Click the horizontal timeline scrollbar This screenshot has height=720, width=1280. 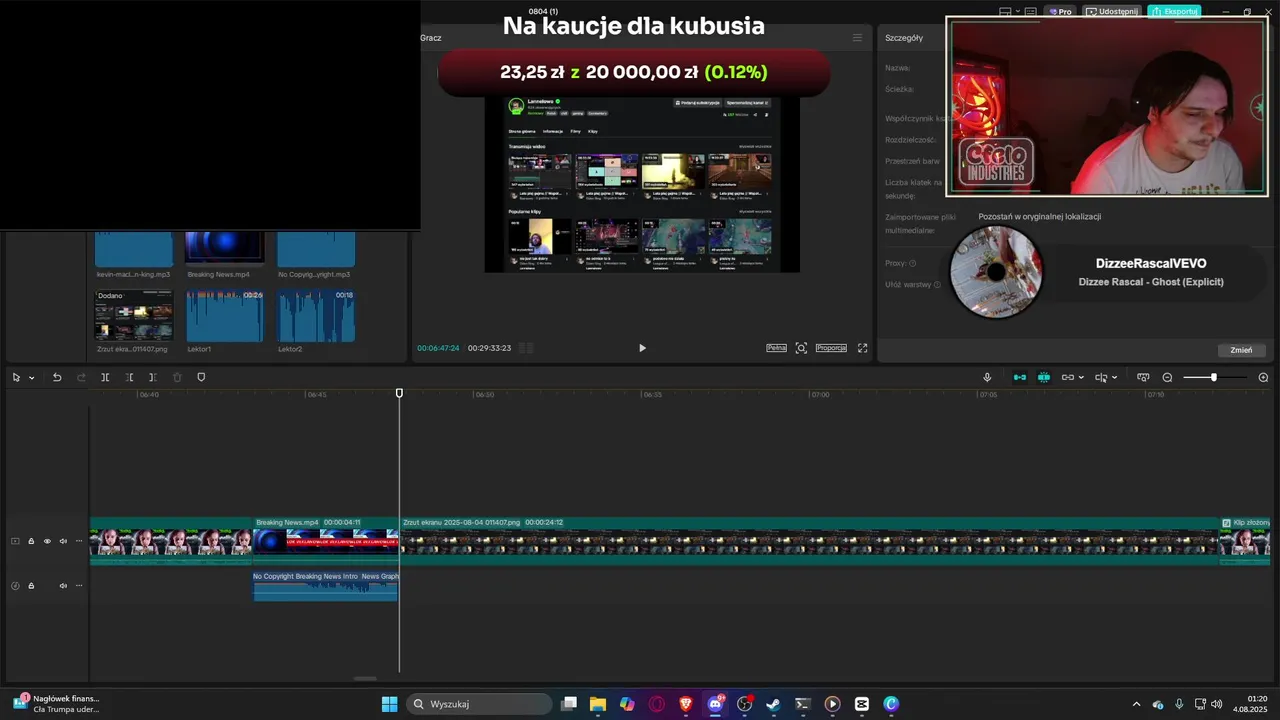366,679
